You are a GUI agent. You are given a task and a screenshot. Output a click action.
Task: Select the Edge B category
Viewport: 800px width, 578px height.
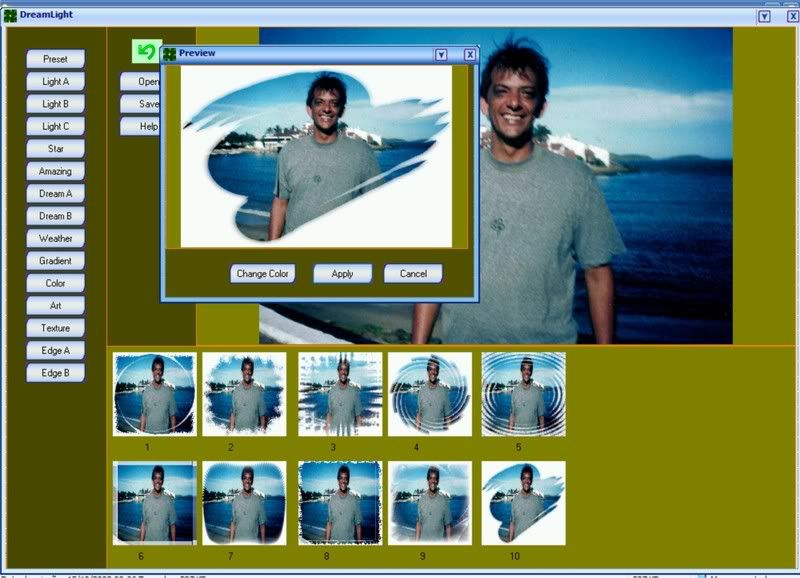[56, 373]
